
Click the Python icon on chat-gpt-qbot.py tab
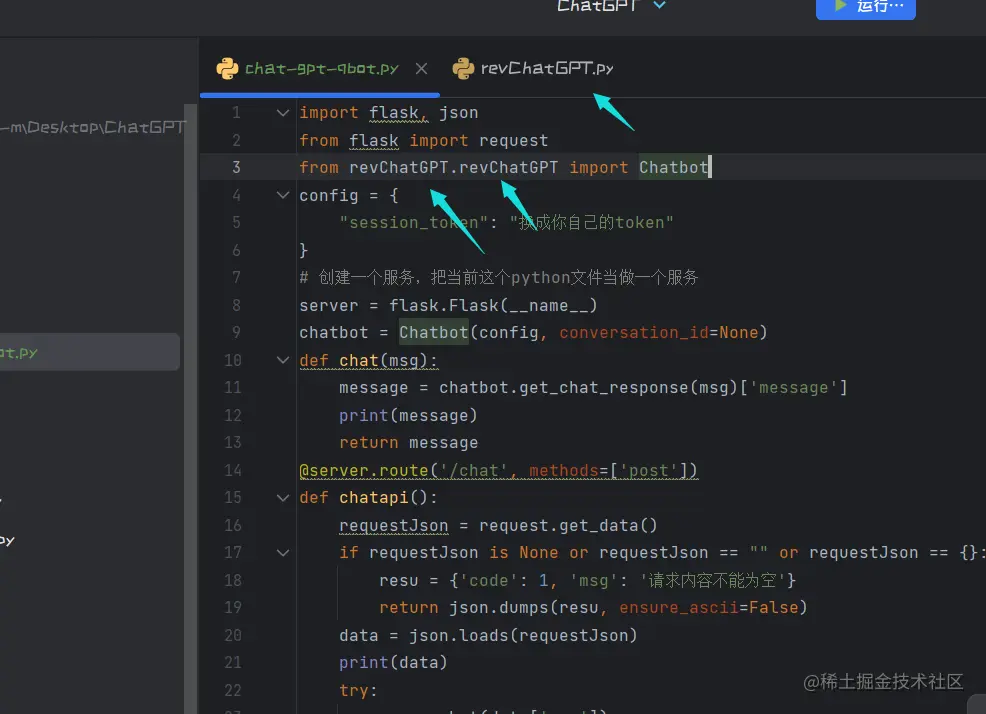point(227,69)
